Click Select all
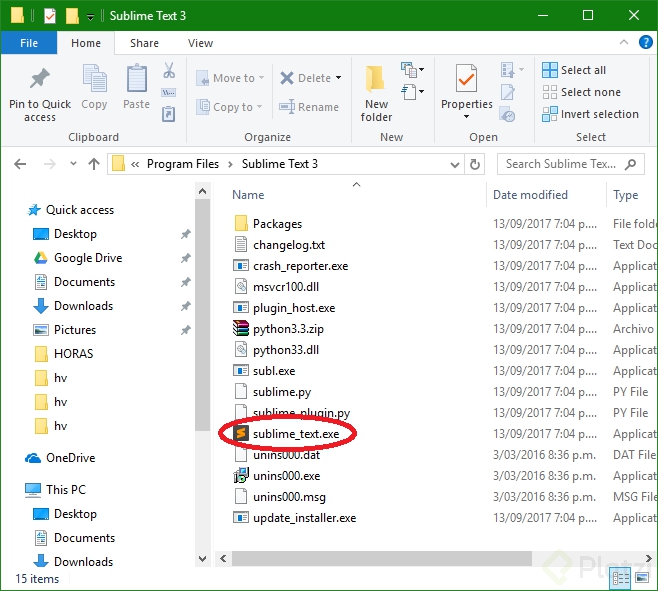 [x=574, y=70]
